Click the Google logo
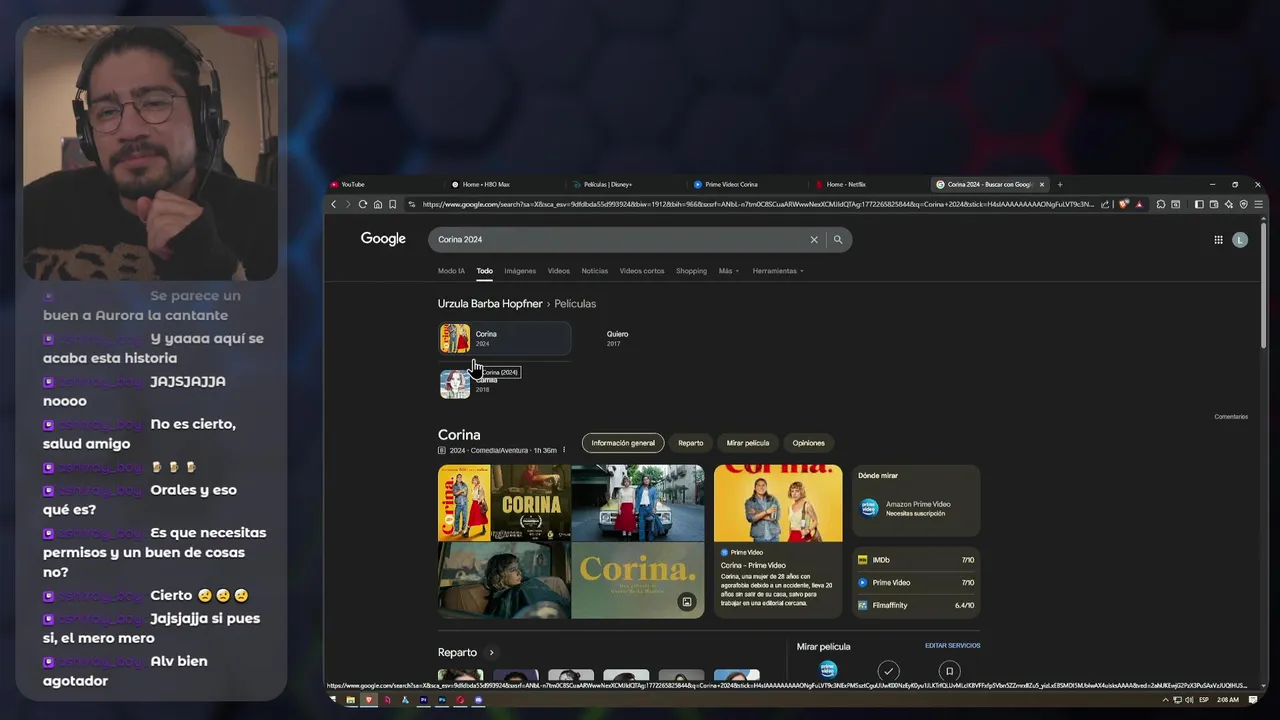This screenshot has height=720, width=1280. (383, 239)
